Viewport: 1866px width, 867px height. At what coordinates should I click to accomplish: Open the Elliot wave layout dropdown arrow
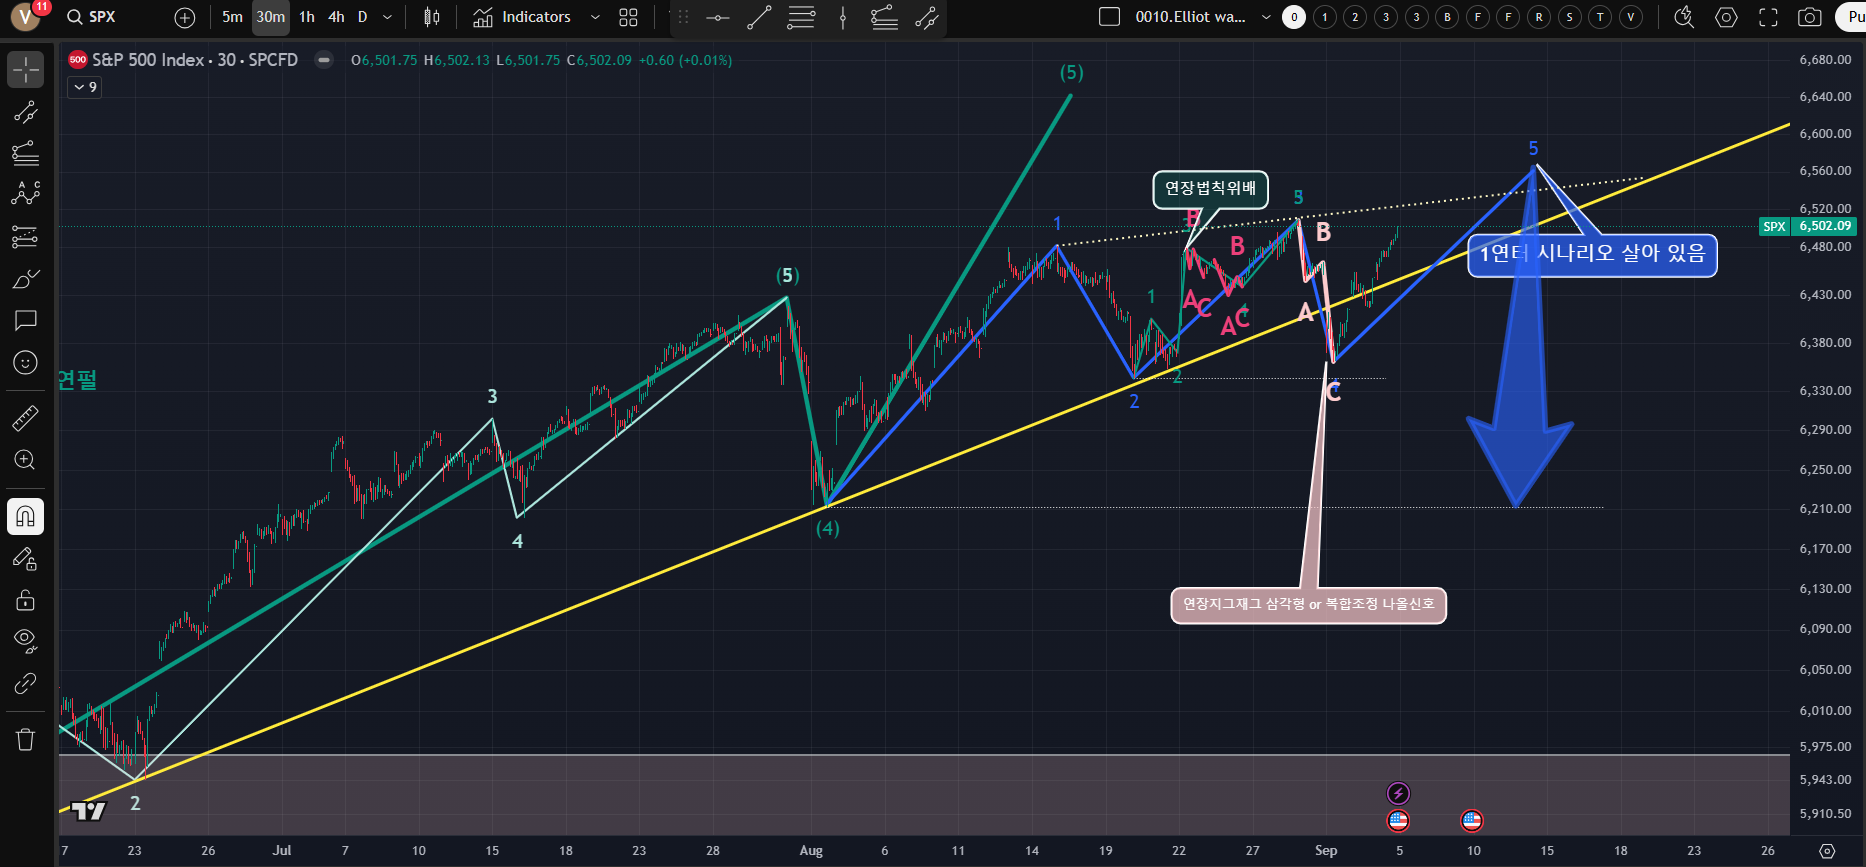[x=1266, y=17]
